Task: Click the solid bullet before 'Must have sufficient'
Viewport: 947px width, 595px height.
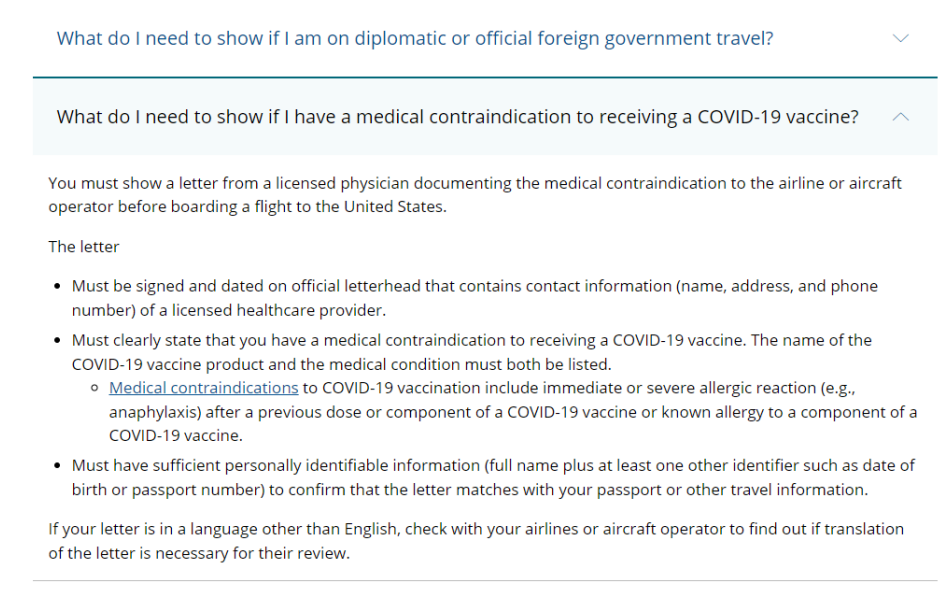Action: (x=57, y=466)
